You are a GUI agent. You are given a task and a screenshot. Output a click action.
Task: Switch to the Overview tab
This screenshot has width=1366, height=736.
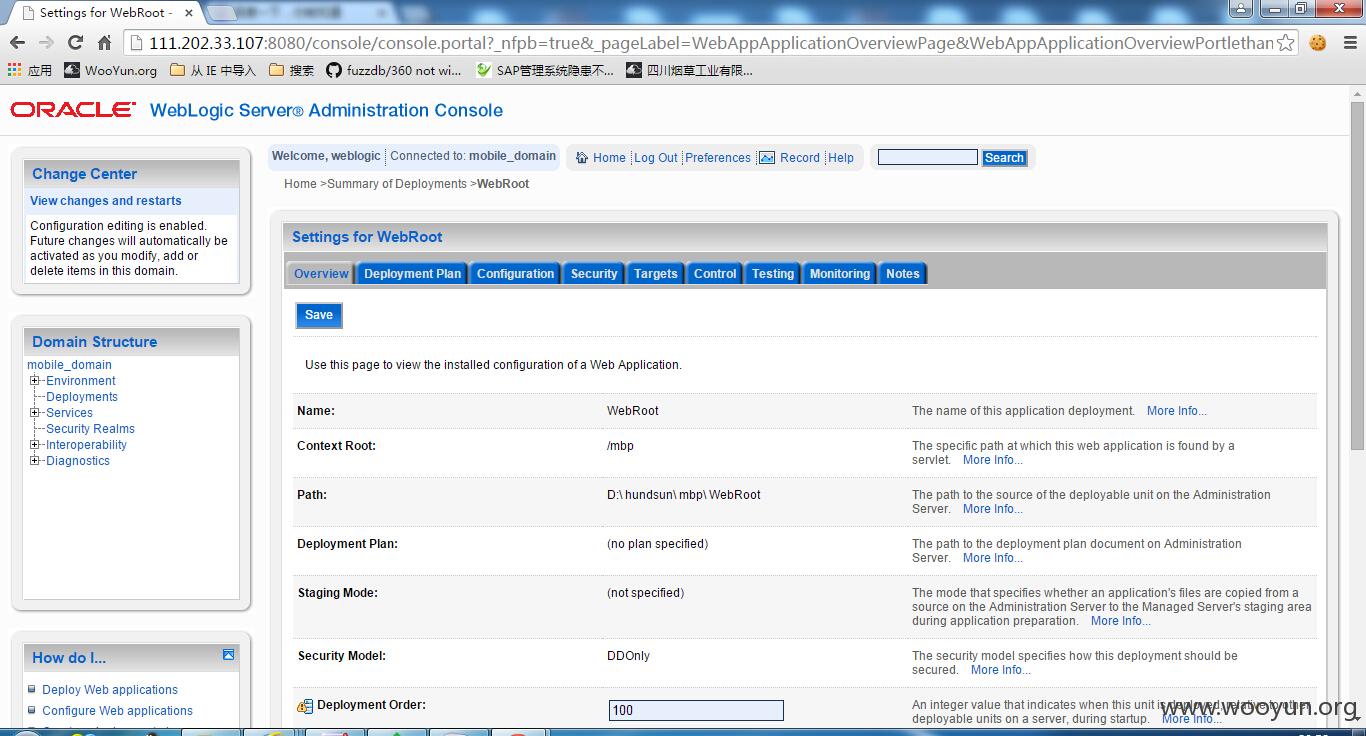click(321, 274)
